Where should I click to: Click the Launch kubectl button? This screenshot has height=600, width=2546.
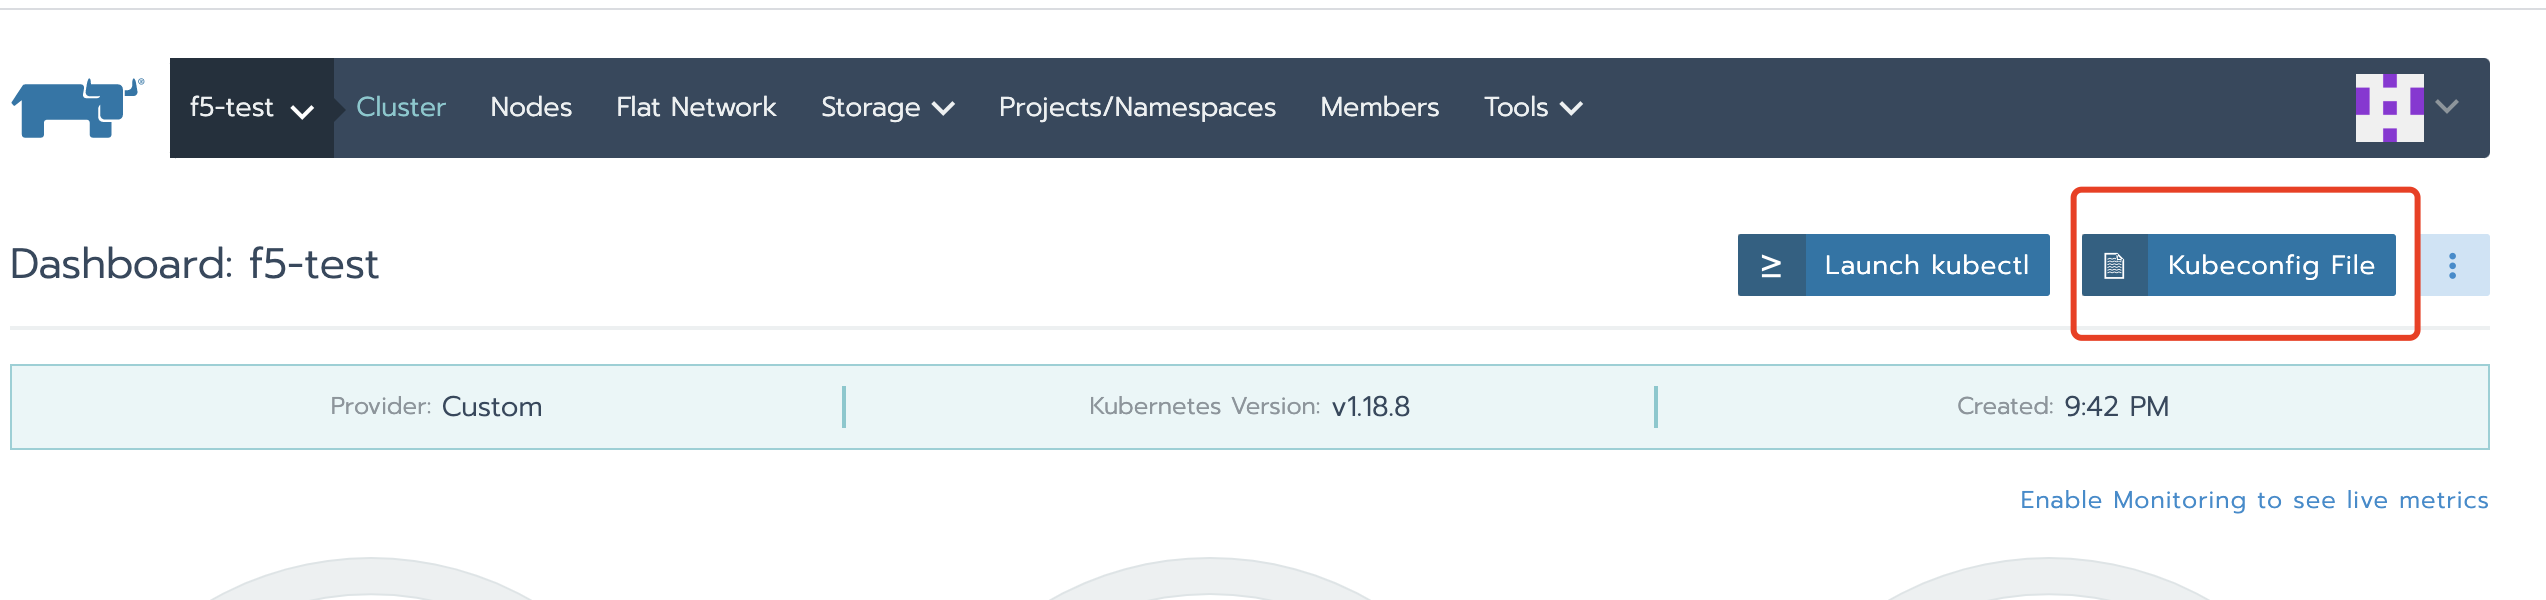tap(1893, 265)
